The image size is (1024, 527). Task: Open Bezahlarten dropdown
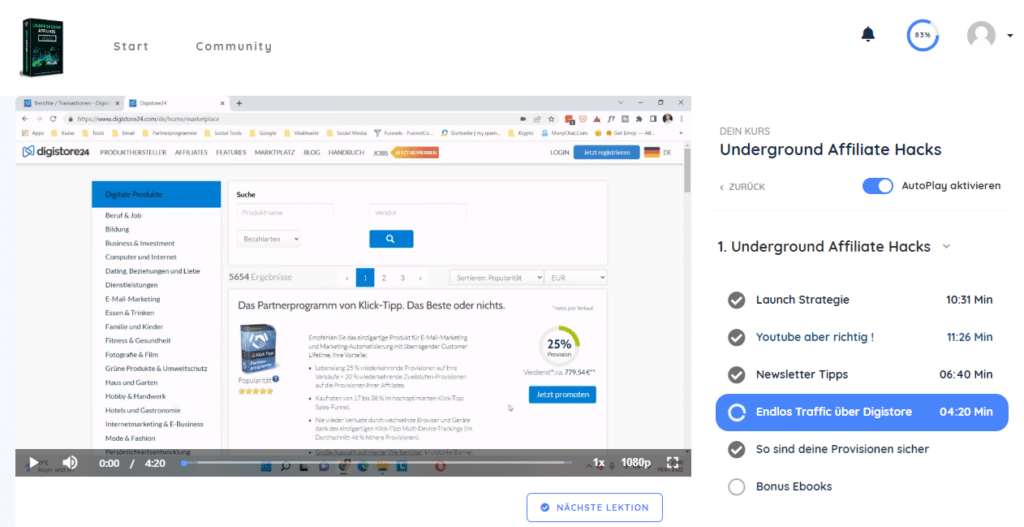(268, 239)
